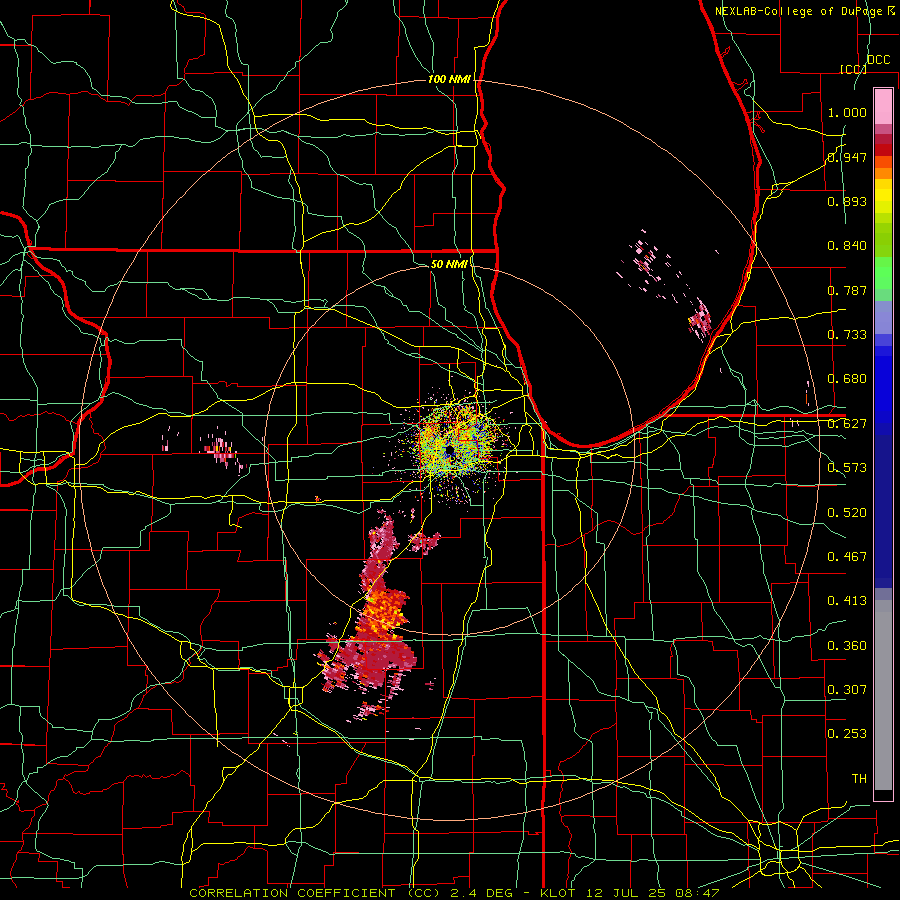The width and height of the screenshot is (900, 900).
Task: Select the 0.733 scale value
Action: pos(847,335)
